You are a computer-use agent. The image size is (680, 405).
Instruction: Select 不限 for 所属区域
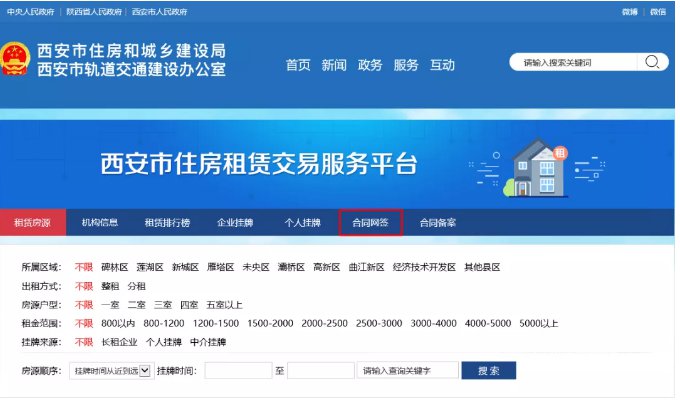click(x=84, y=267)
